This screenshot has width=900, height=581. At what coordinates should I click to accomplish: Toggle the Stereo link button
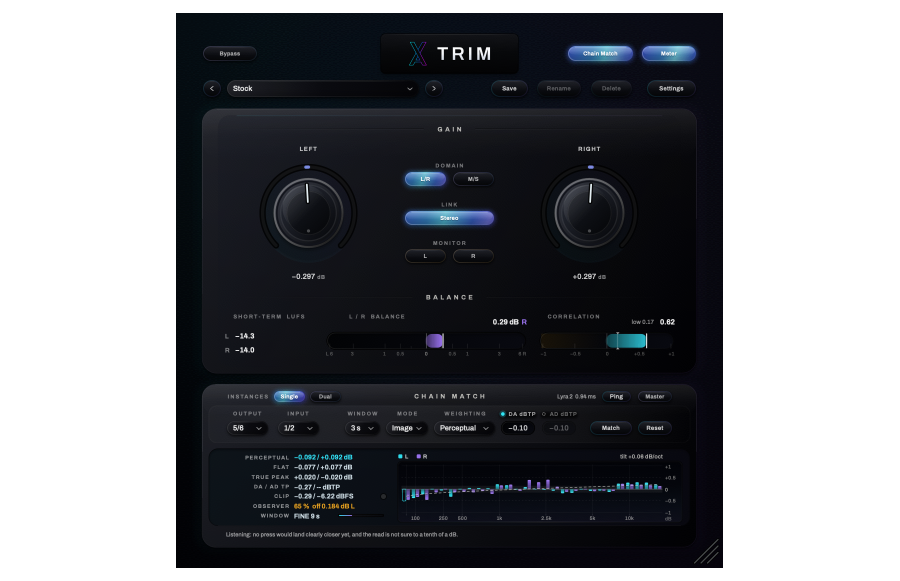click(x=449, y=218)
